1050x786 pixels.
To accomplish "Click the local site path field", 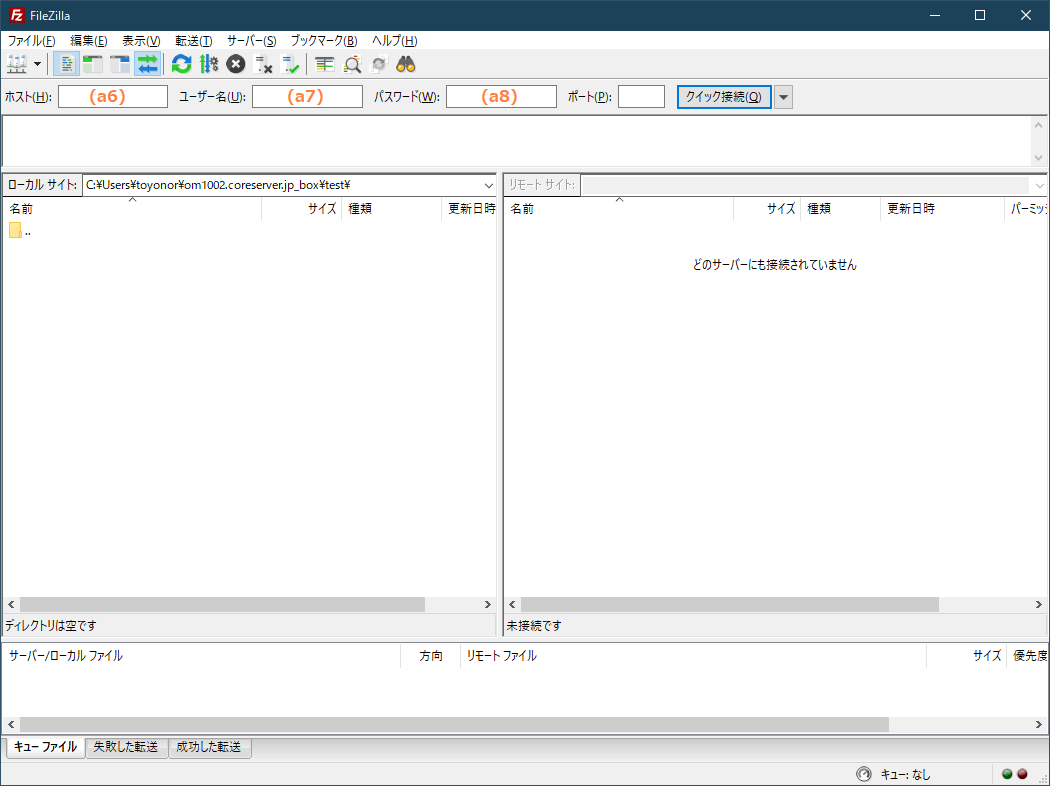I will 281,185.
